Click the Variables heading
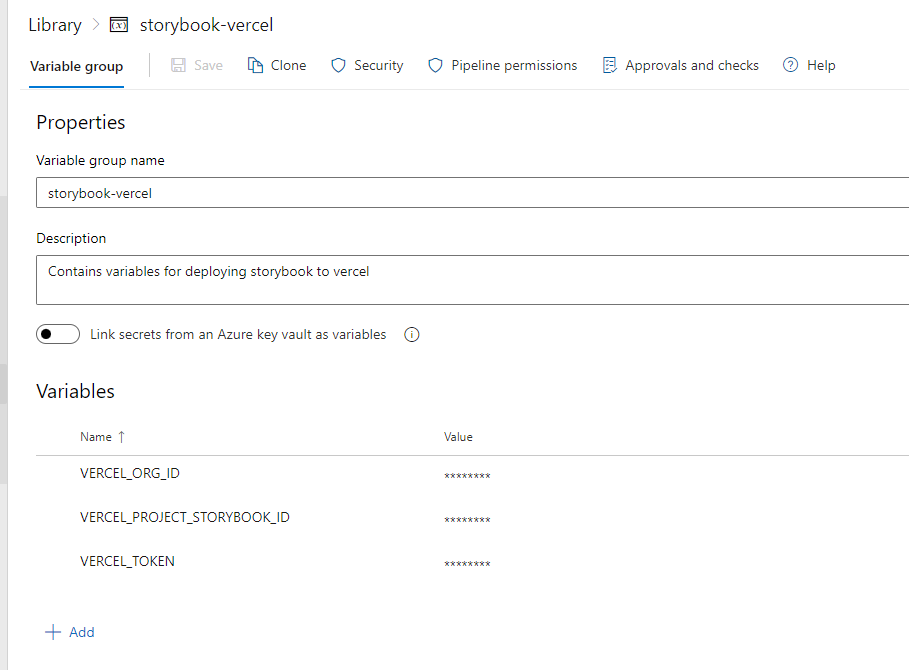The height and width of the screenshot is (670, 909). tap(75, 391)
